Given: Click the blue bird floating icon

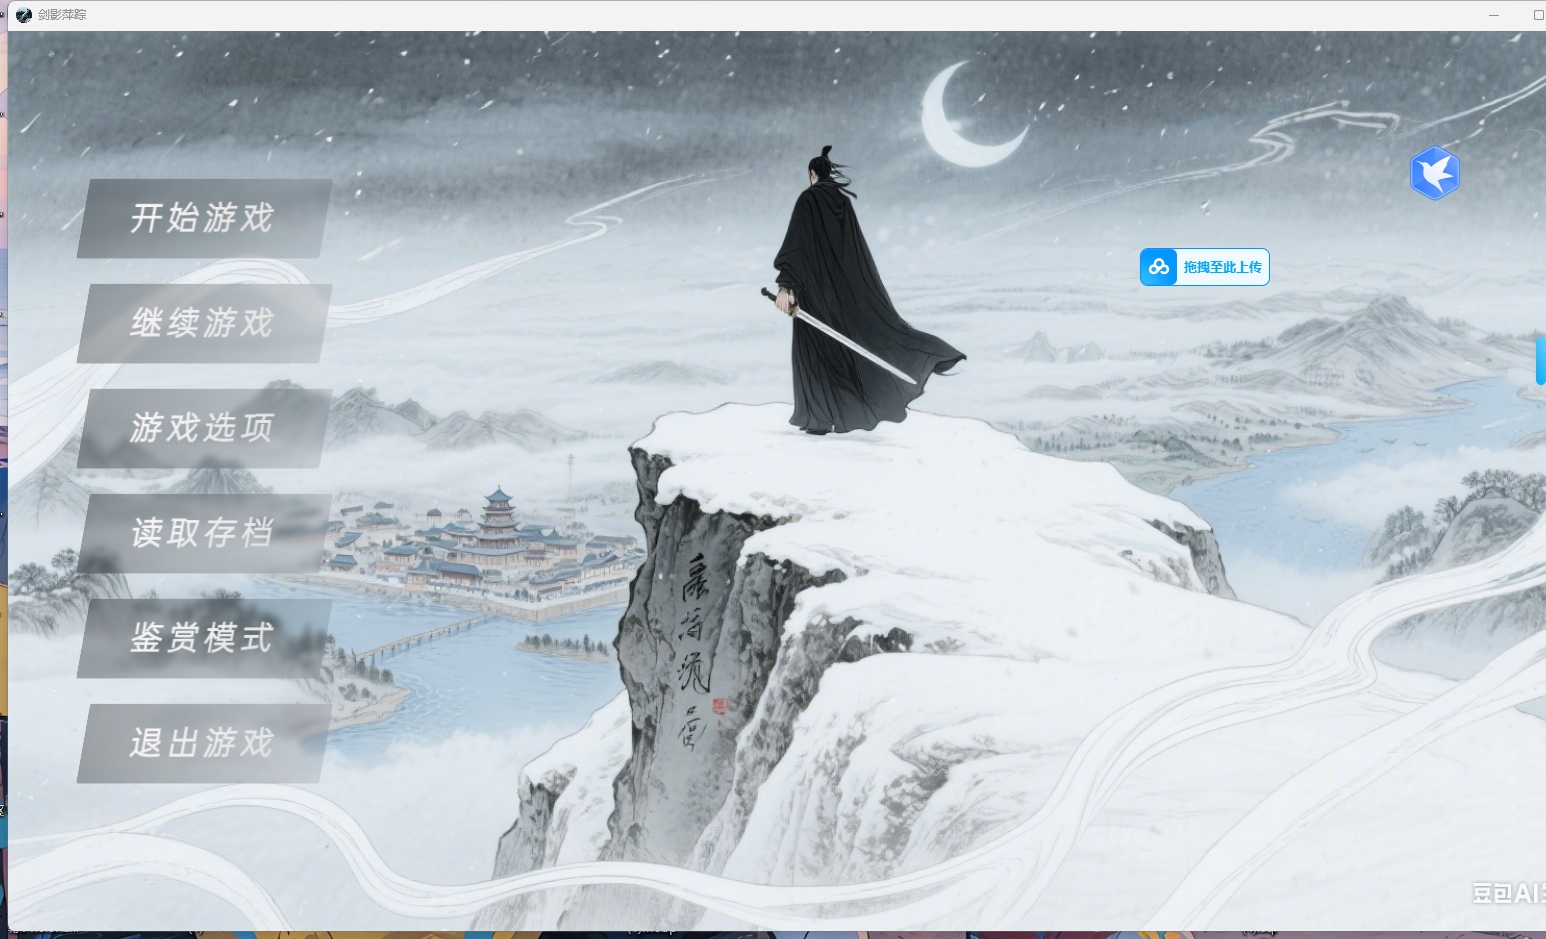Looking at the screenshot, I should pos(1434,173).
